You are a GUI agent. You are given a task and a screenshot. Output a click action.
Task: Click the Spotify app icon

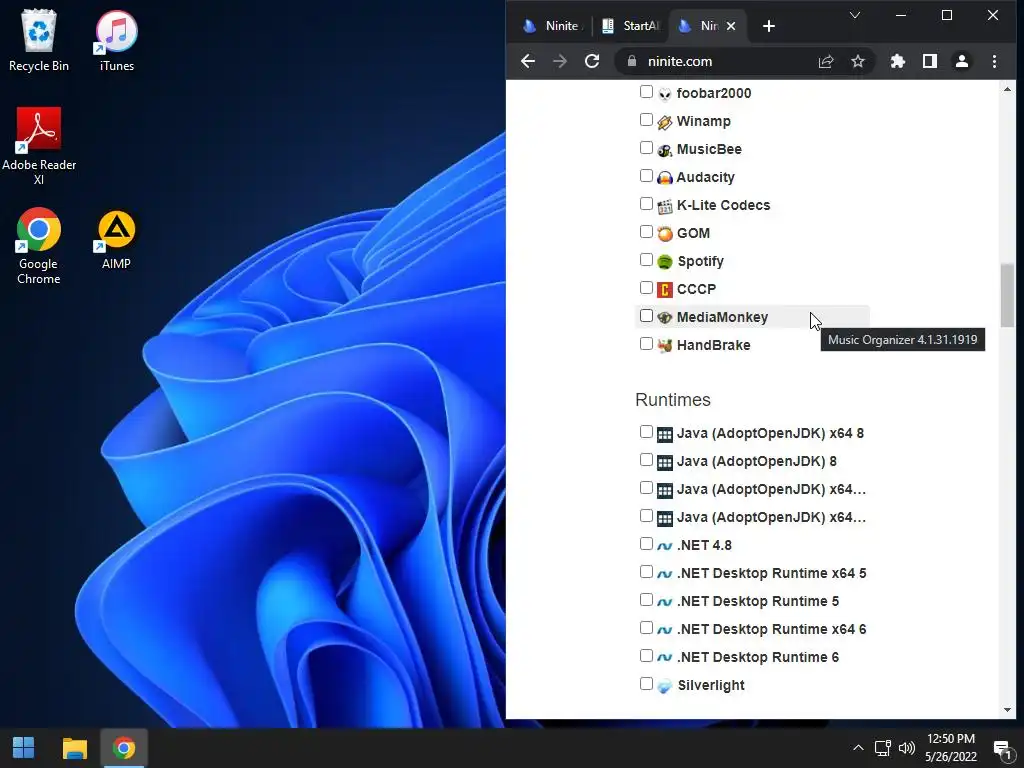pos(664,262)
